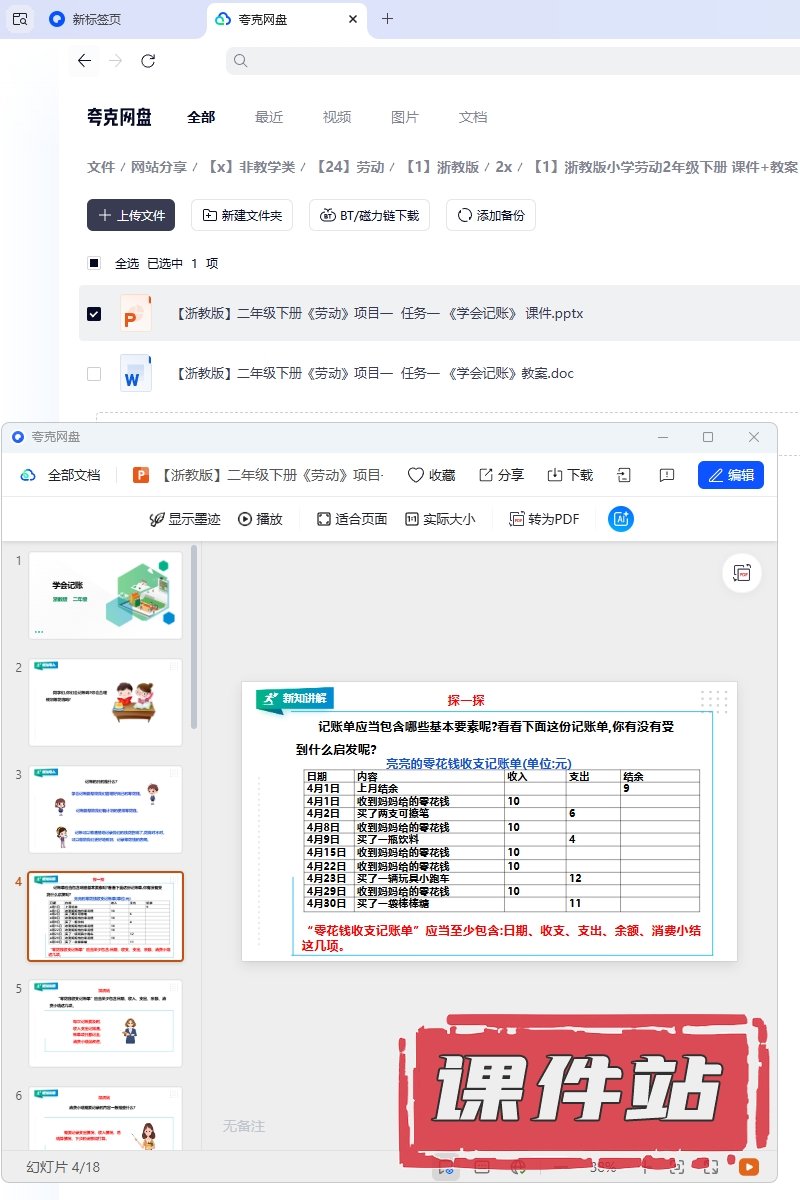This screenshot has width=800, height=1200.
Task: Click the feedback message icon beside 编辑
Action: tap(667, 475)
